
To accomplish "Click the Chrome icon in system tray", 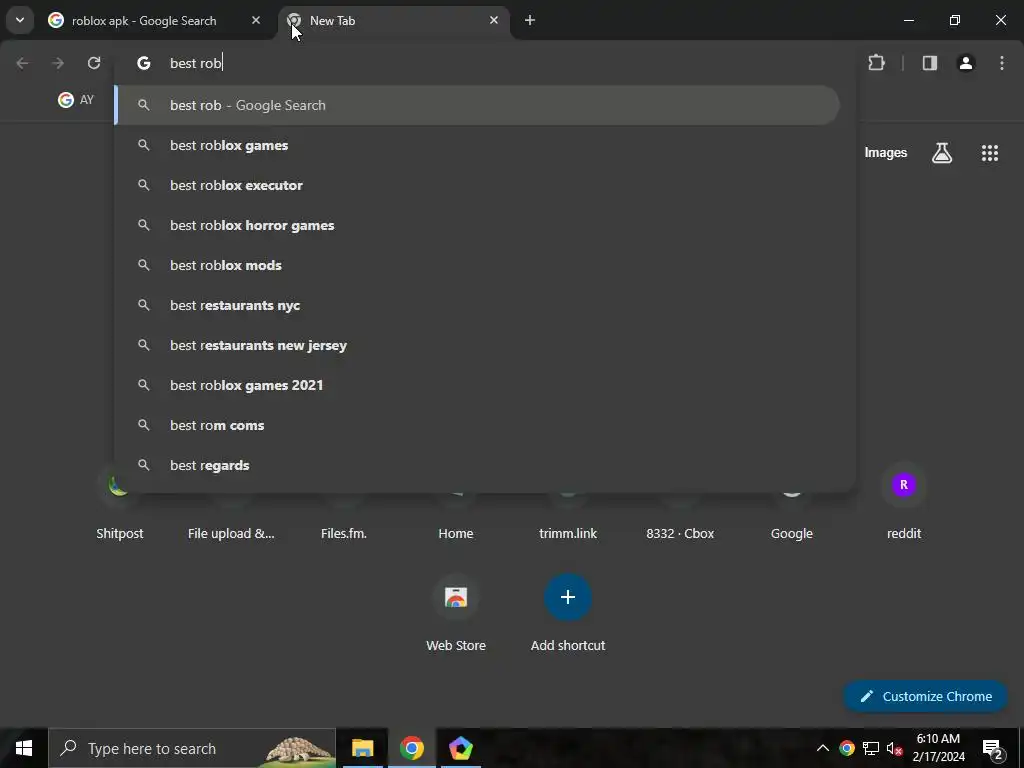I will 847,748.
